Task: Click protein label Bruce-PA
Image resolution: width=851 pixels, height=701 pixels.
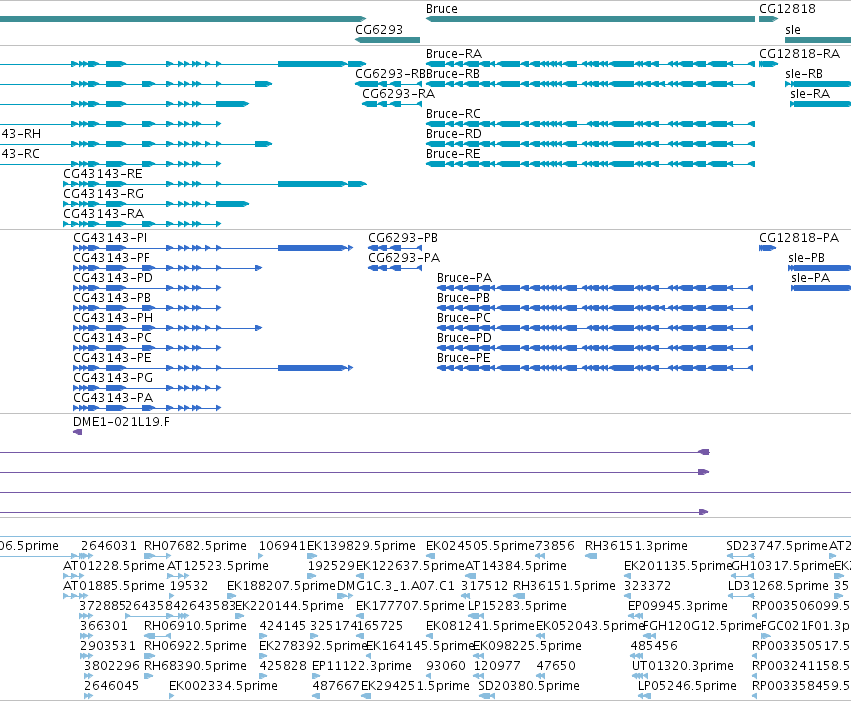Action: pyautogui.click(x=464, y=278)
